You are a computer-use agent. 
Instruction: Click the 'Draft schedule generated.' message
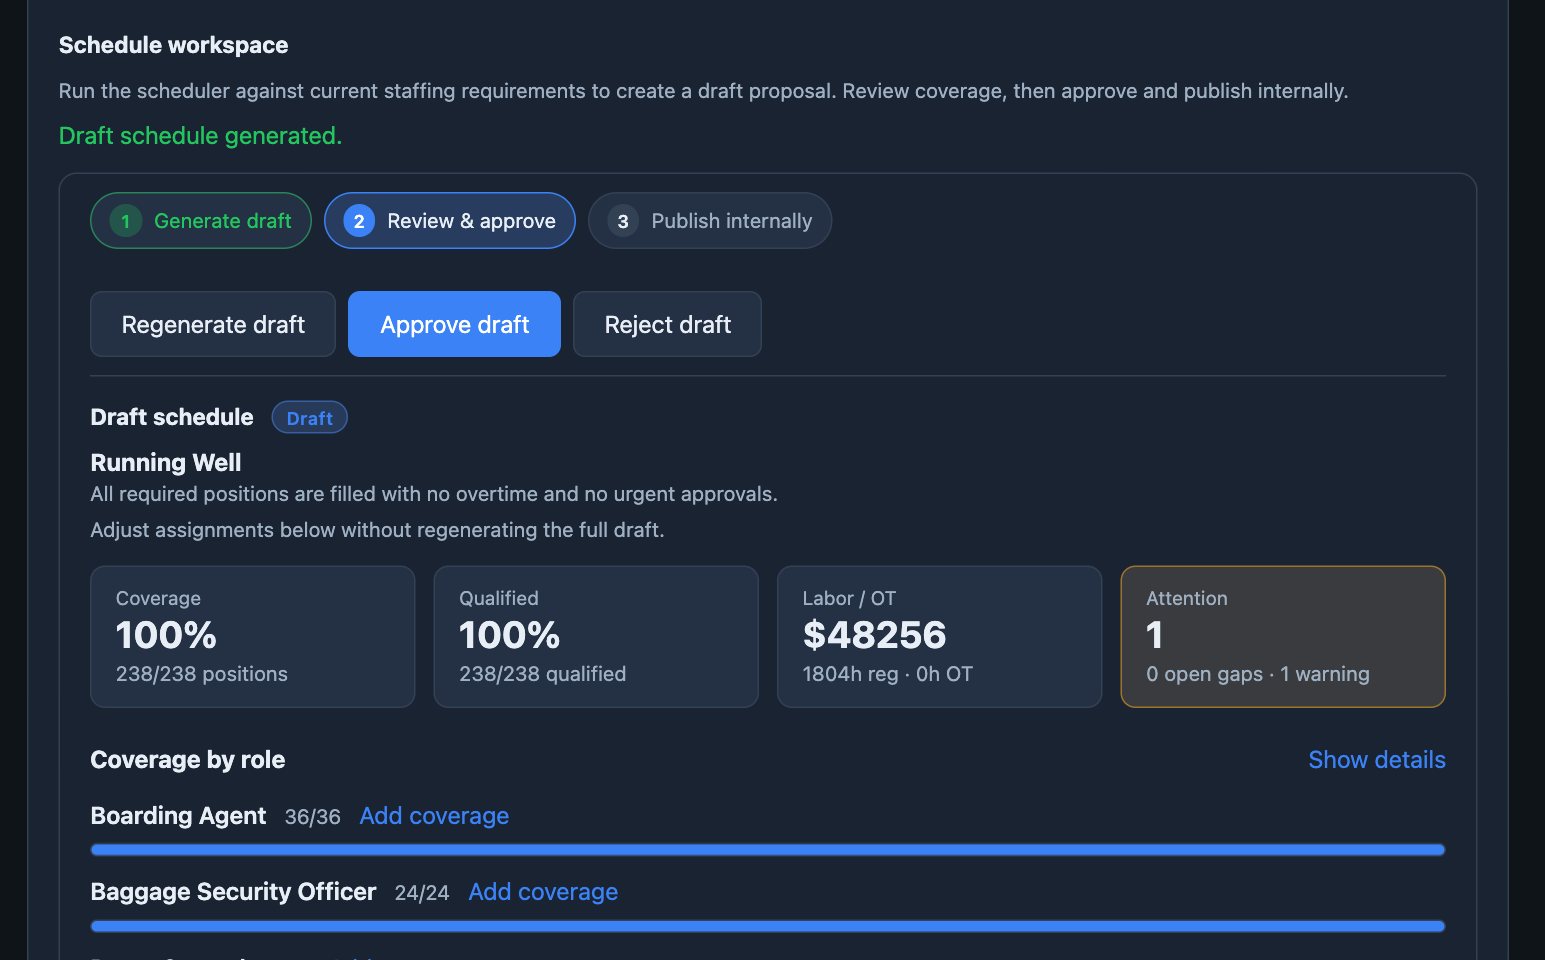tap(200, 136)
